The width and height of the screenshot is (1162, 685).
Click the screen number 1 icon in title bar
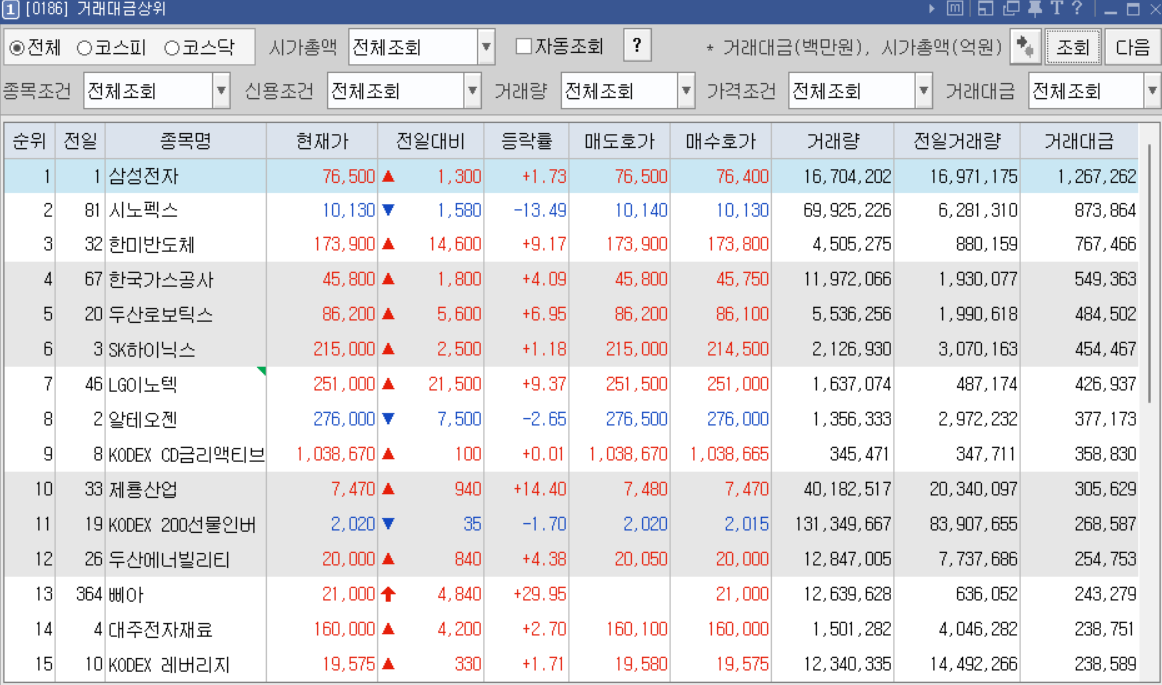[10, 10]
